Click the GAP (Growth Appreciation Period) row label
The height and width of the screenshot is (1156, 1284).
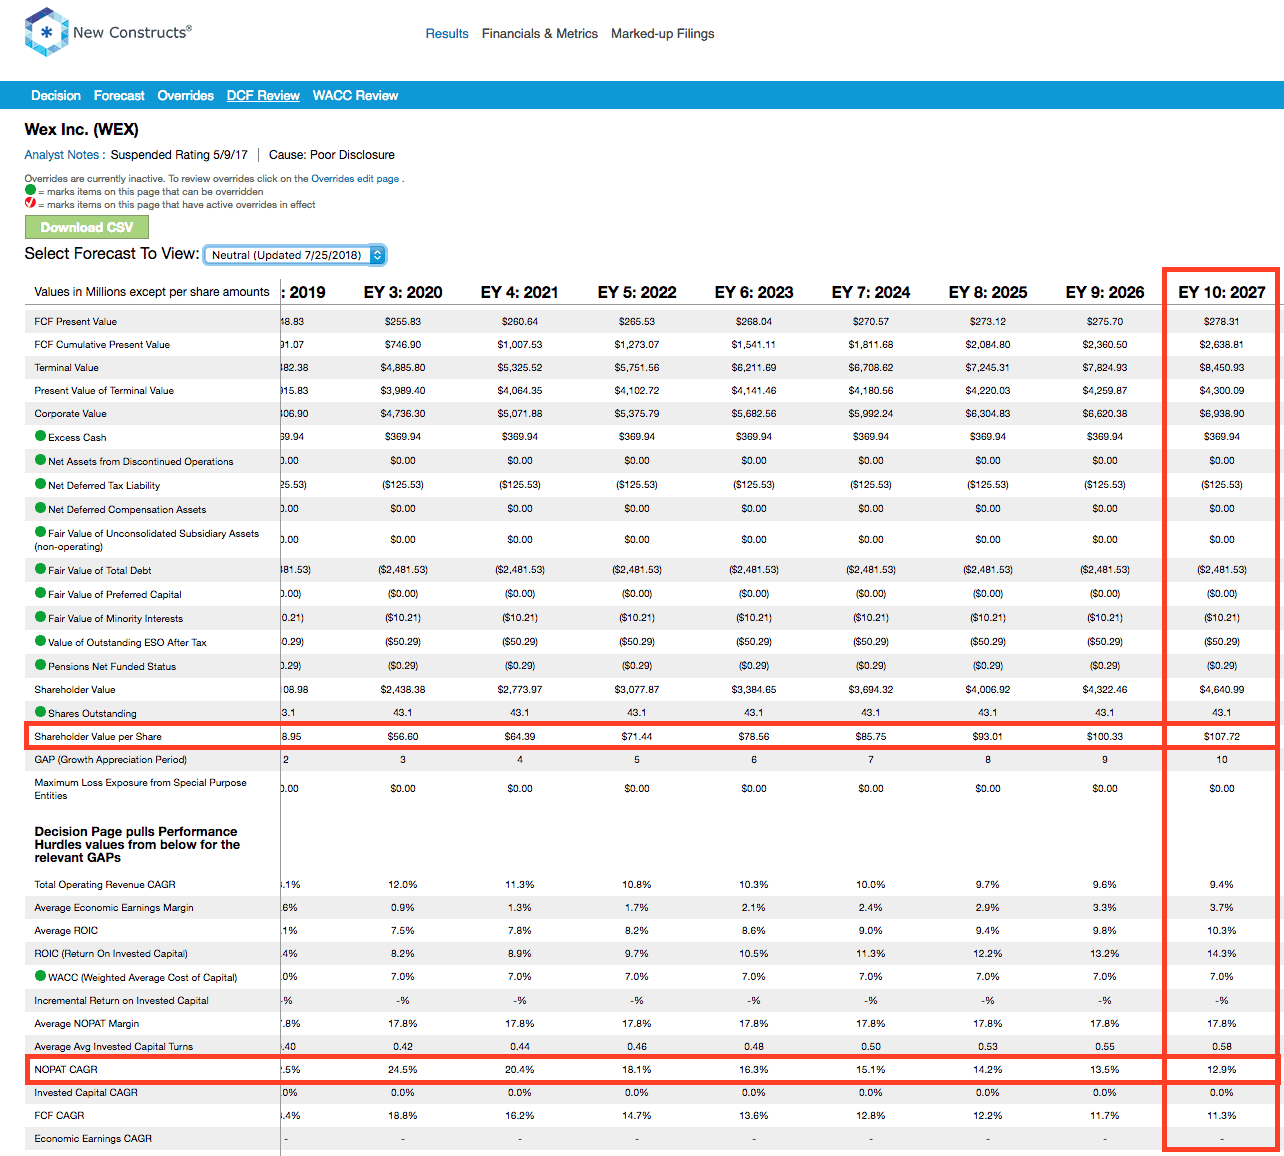pyautogui.click(x=111, y=759)
